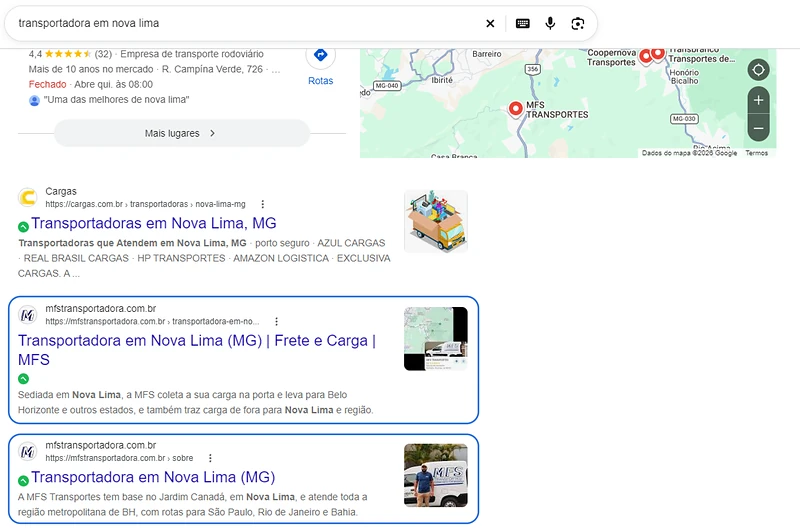
Task: Click the Fechado opening hours text
Action: [x=47, y=84]
